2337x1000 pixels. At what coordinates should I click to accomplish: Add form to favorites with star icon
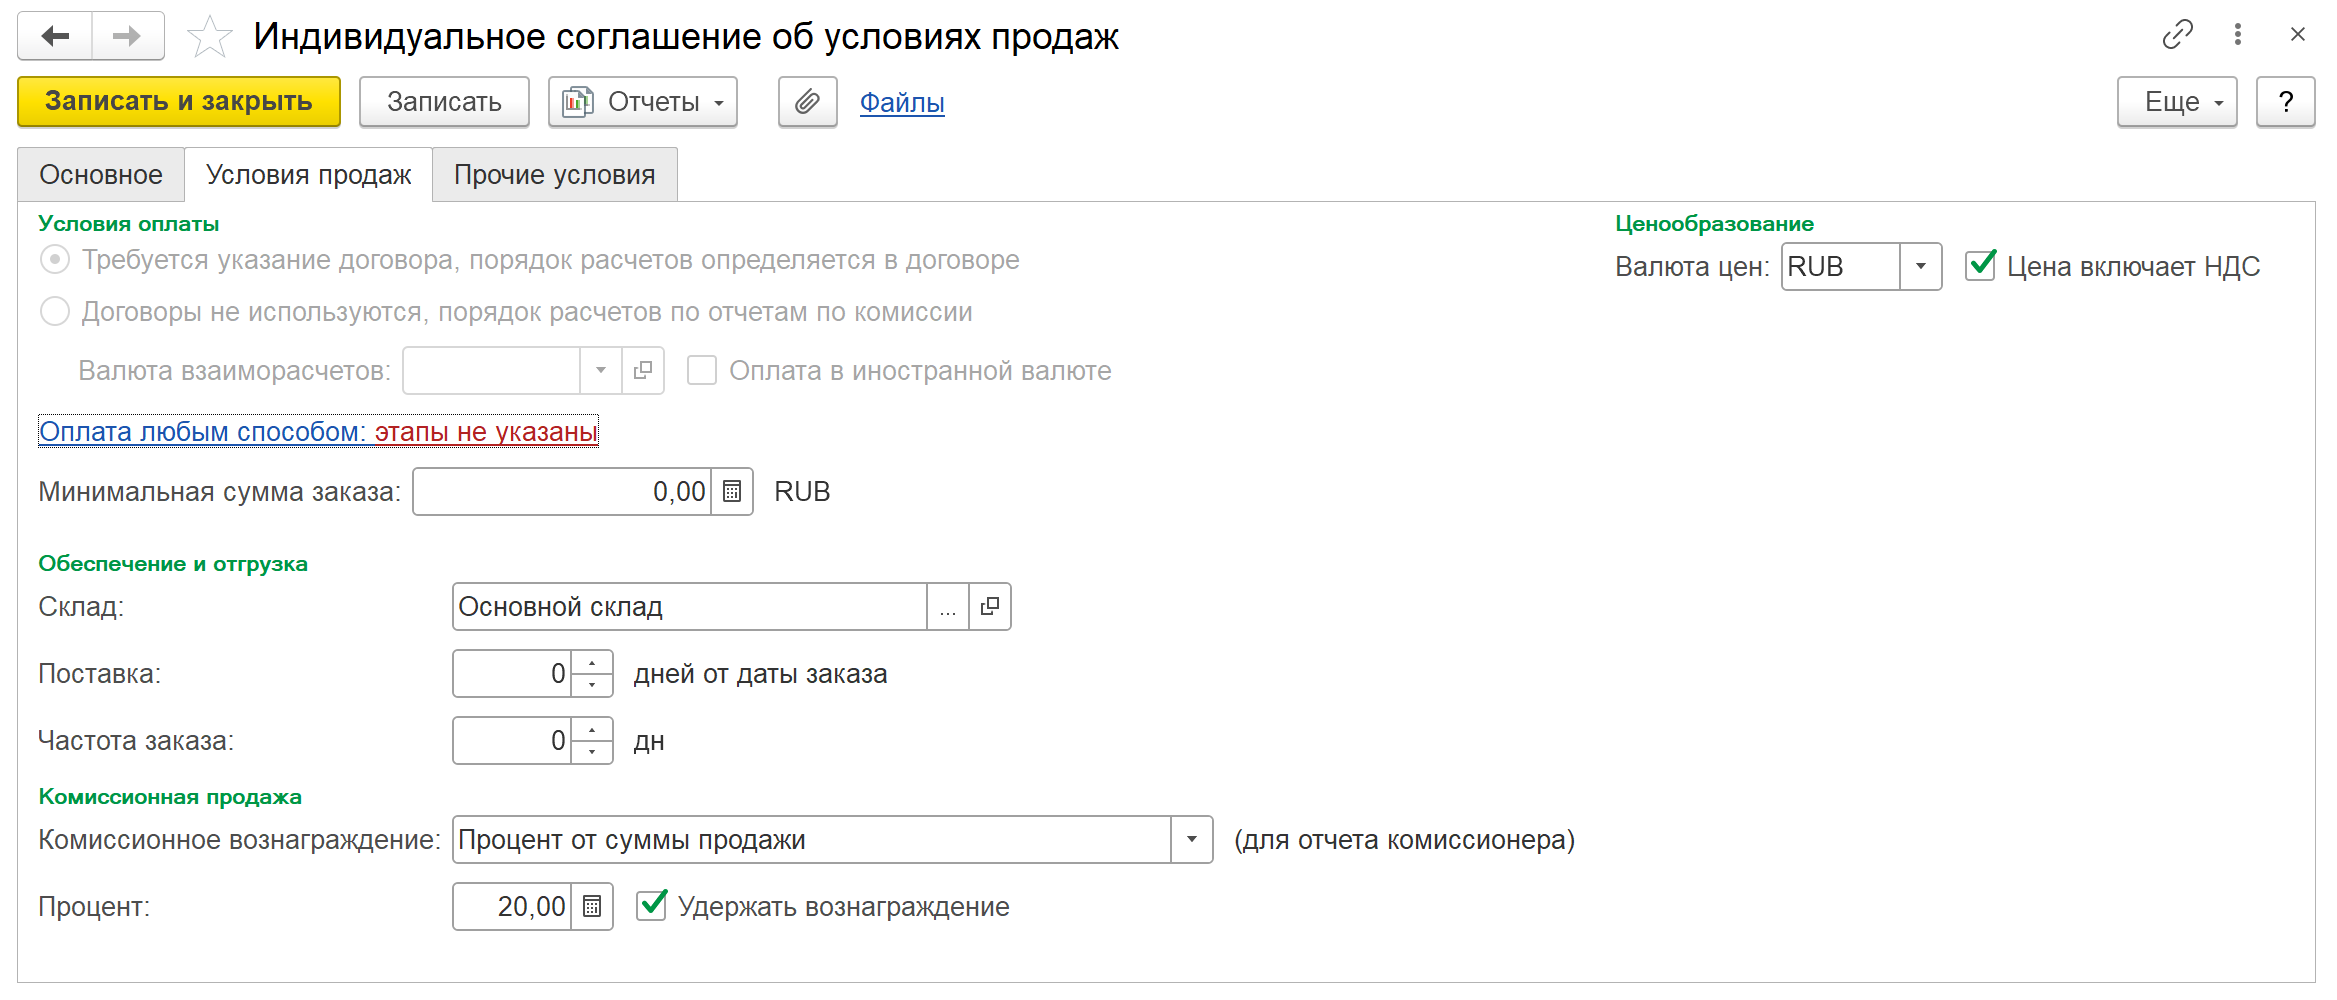click(209, 38)
